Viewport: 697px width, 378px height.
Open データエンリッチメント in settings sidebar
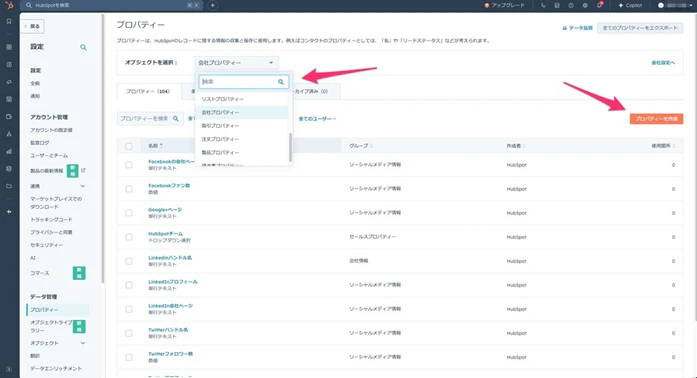[56, 368]
